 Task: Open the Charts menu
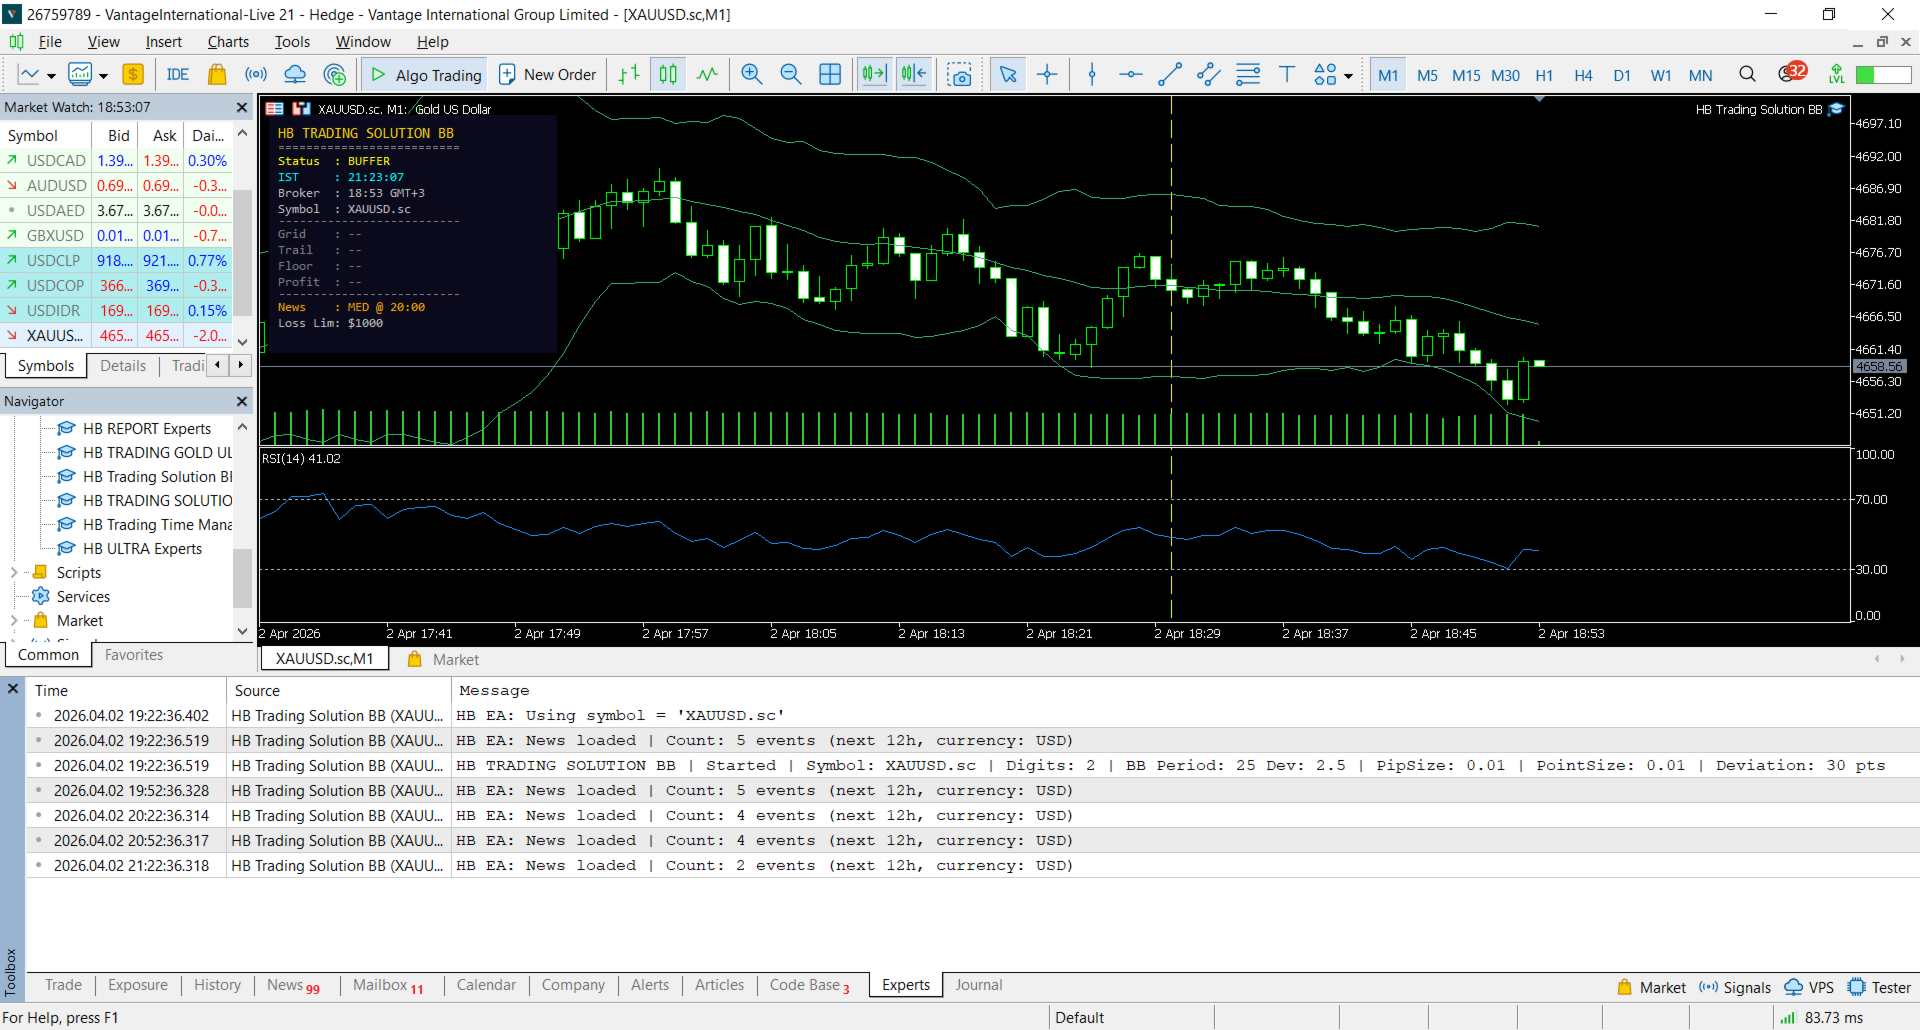pyautogui.click(x=228, y=42)
